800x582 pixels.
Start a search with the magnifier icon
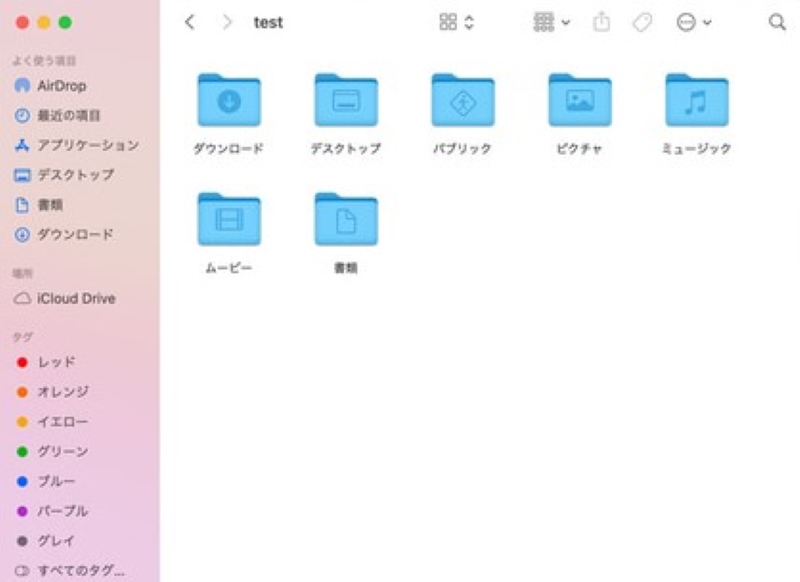click(778, 21)
